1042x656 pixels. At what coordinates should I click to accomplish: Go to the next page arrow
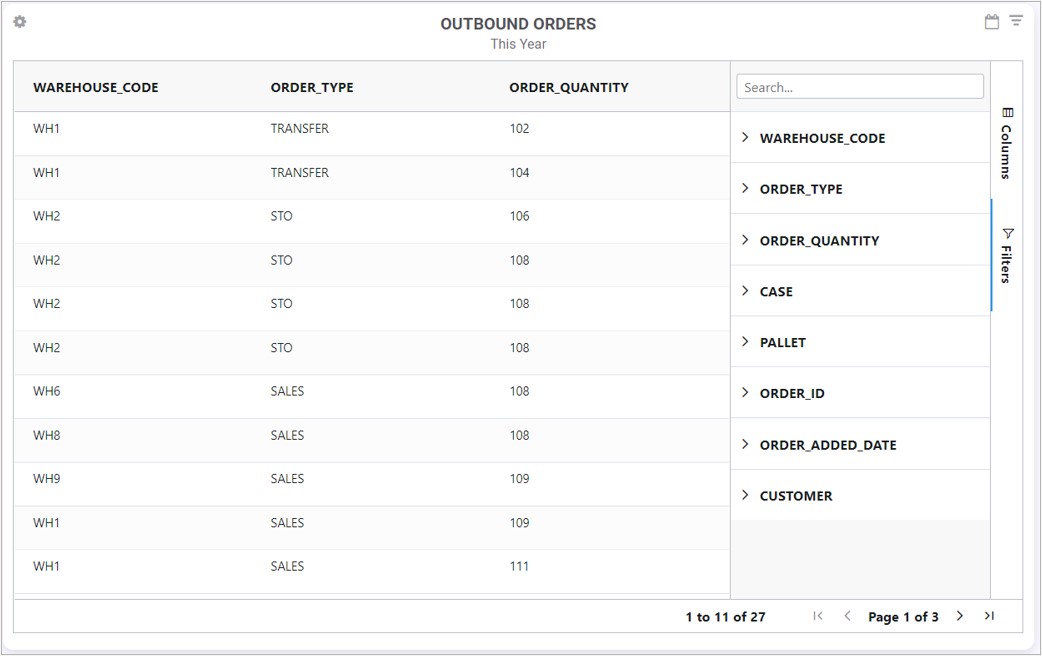960,616
